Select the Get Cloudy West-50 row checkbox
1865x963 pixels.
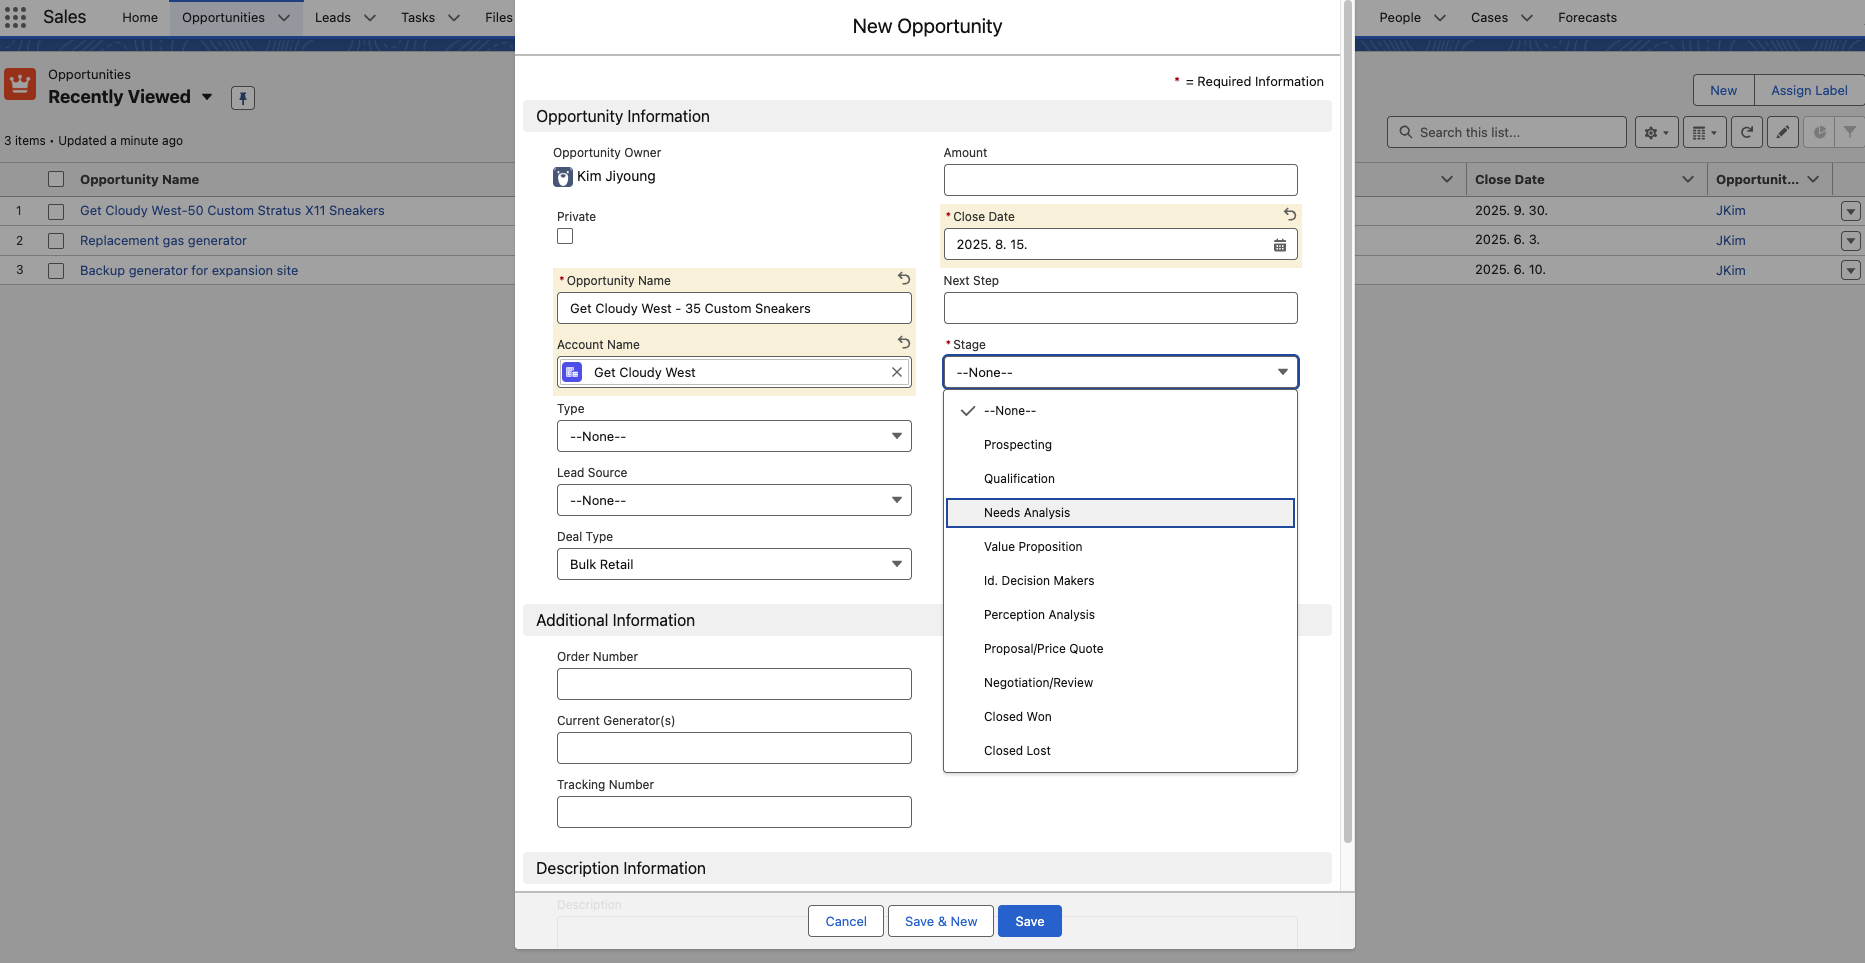[x=56, y=211]
